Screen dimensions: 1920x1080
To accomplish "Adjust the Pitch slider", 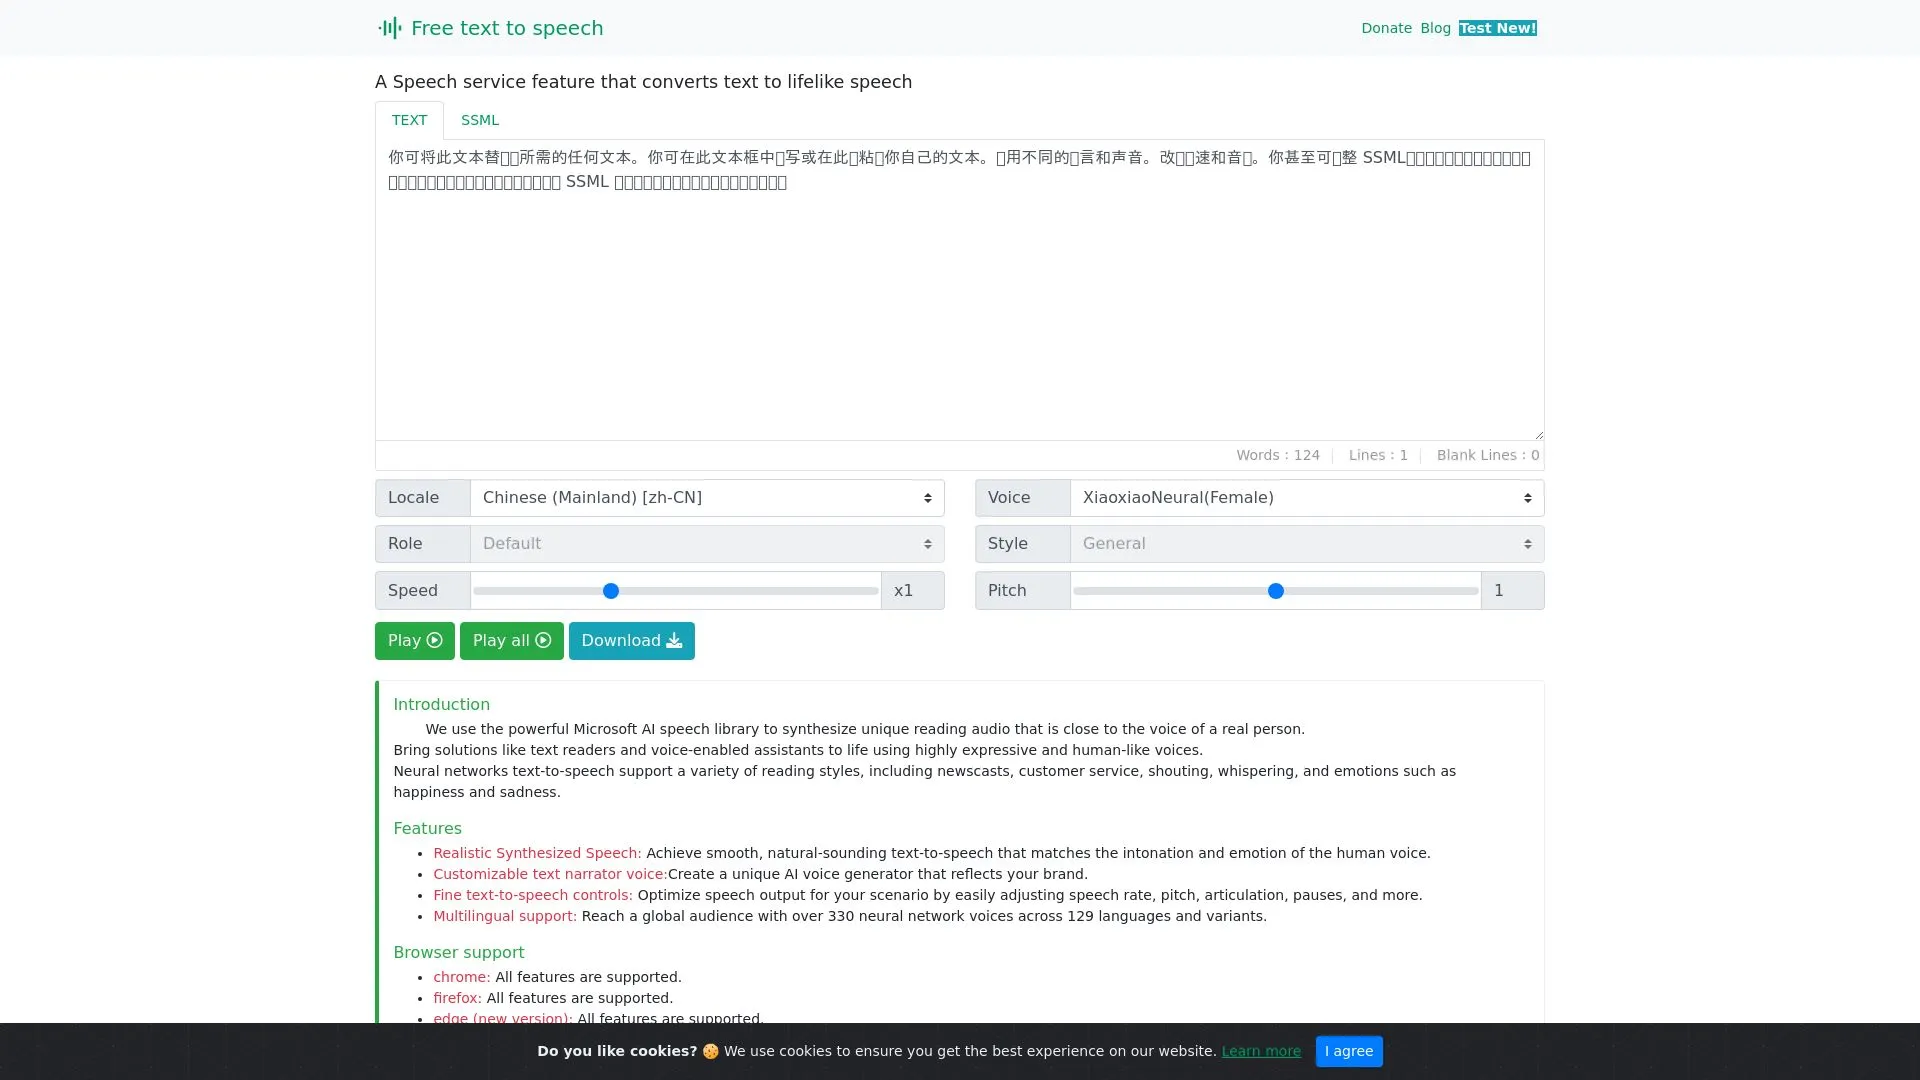I will pyautogui.click(x=1275, y=591).
